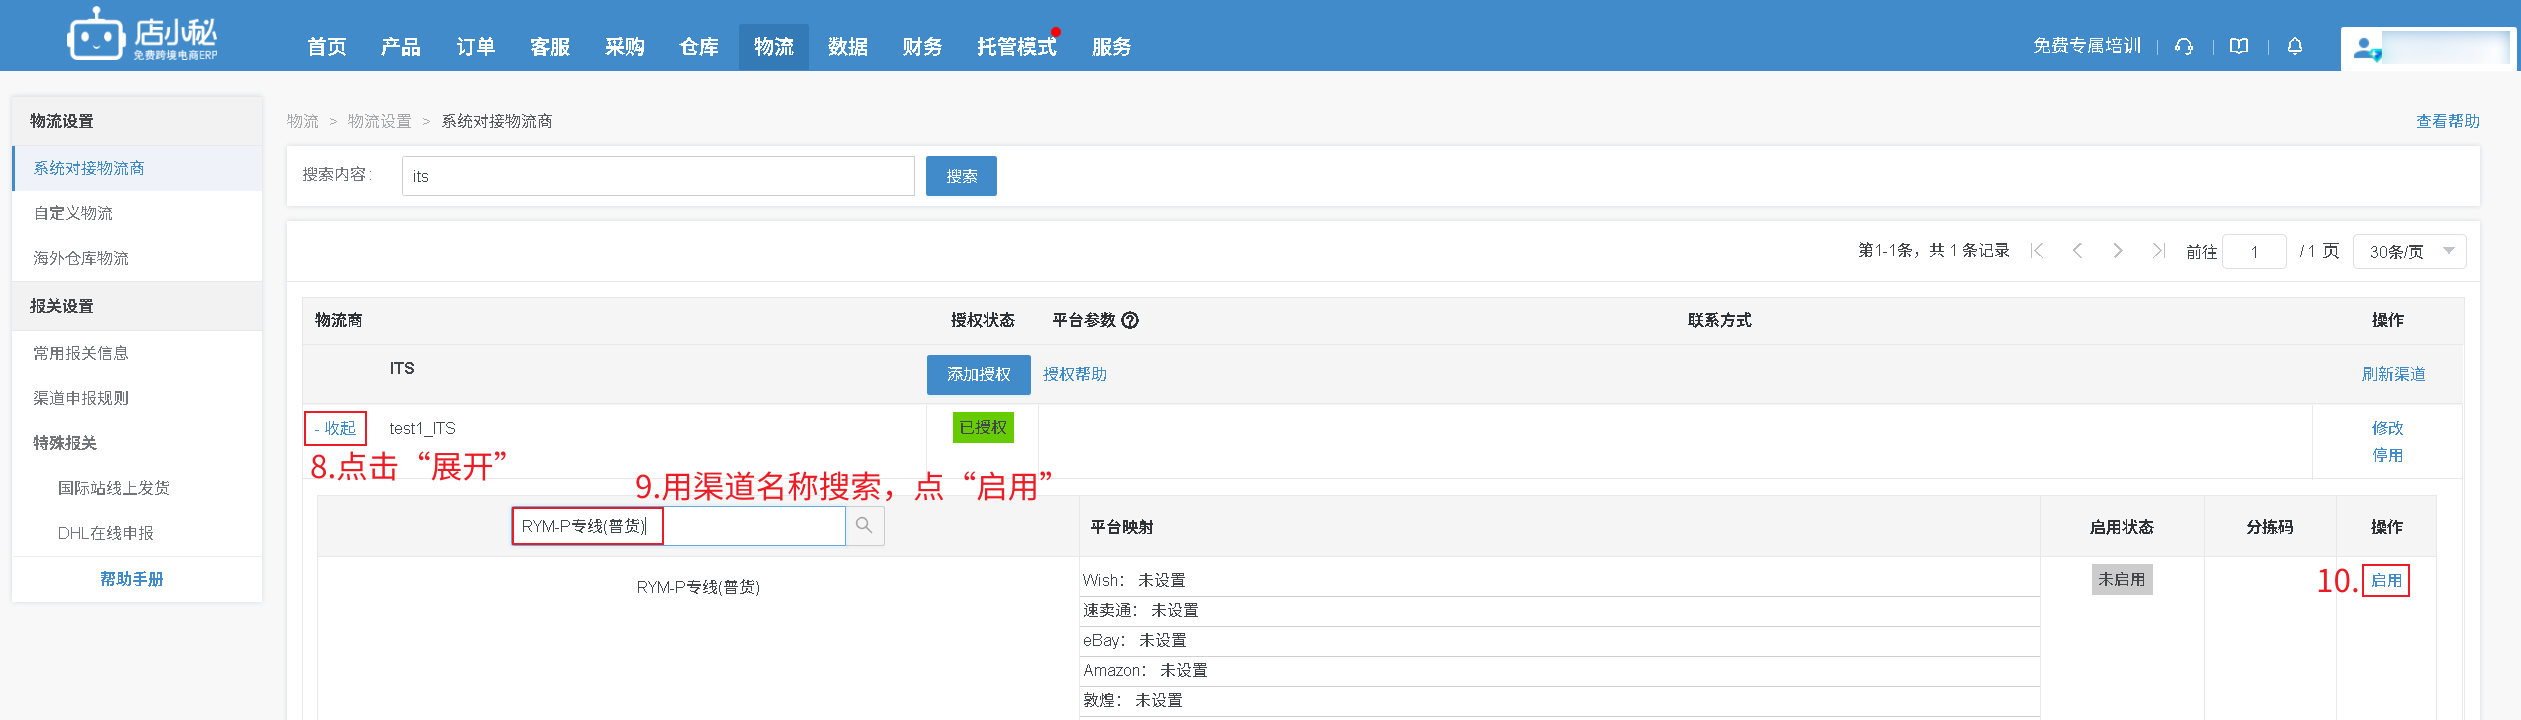Click the 刷新渠道 link
Screen dimensions: 2521x720
click(x=2393, y=374)
